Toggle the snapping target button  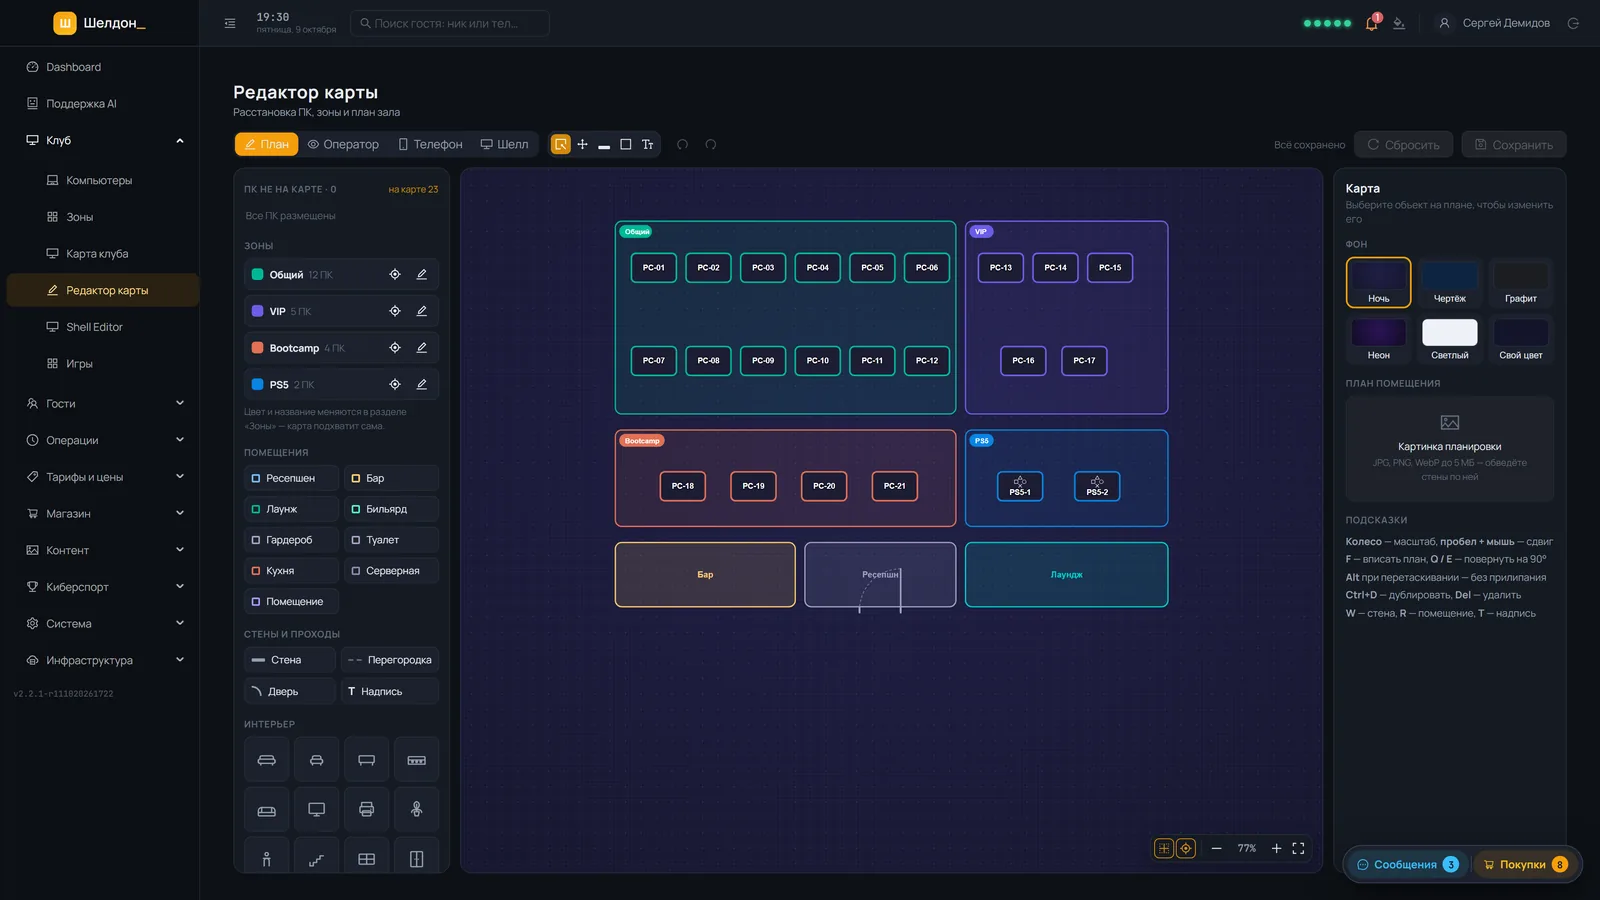1186,848
